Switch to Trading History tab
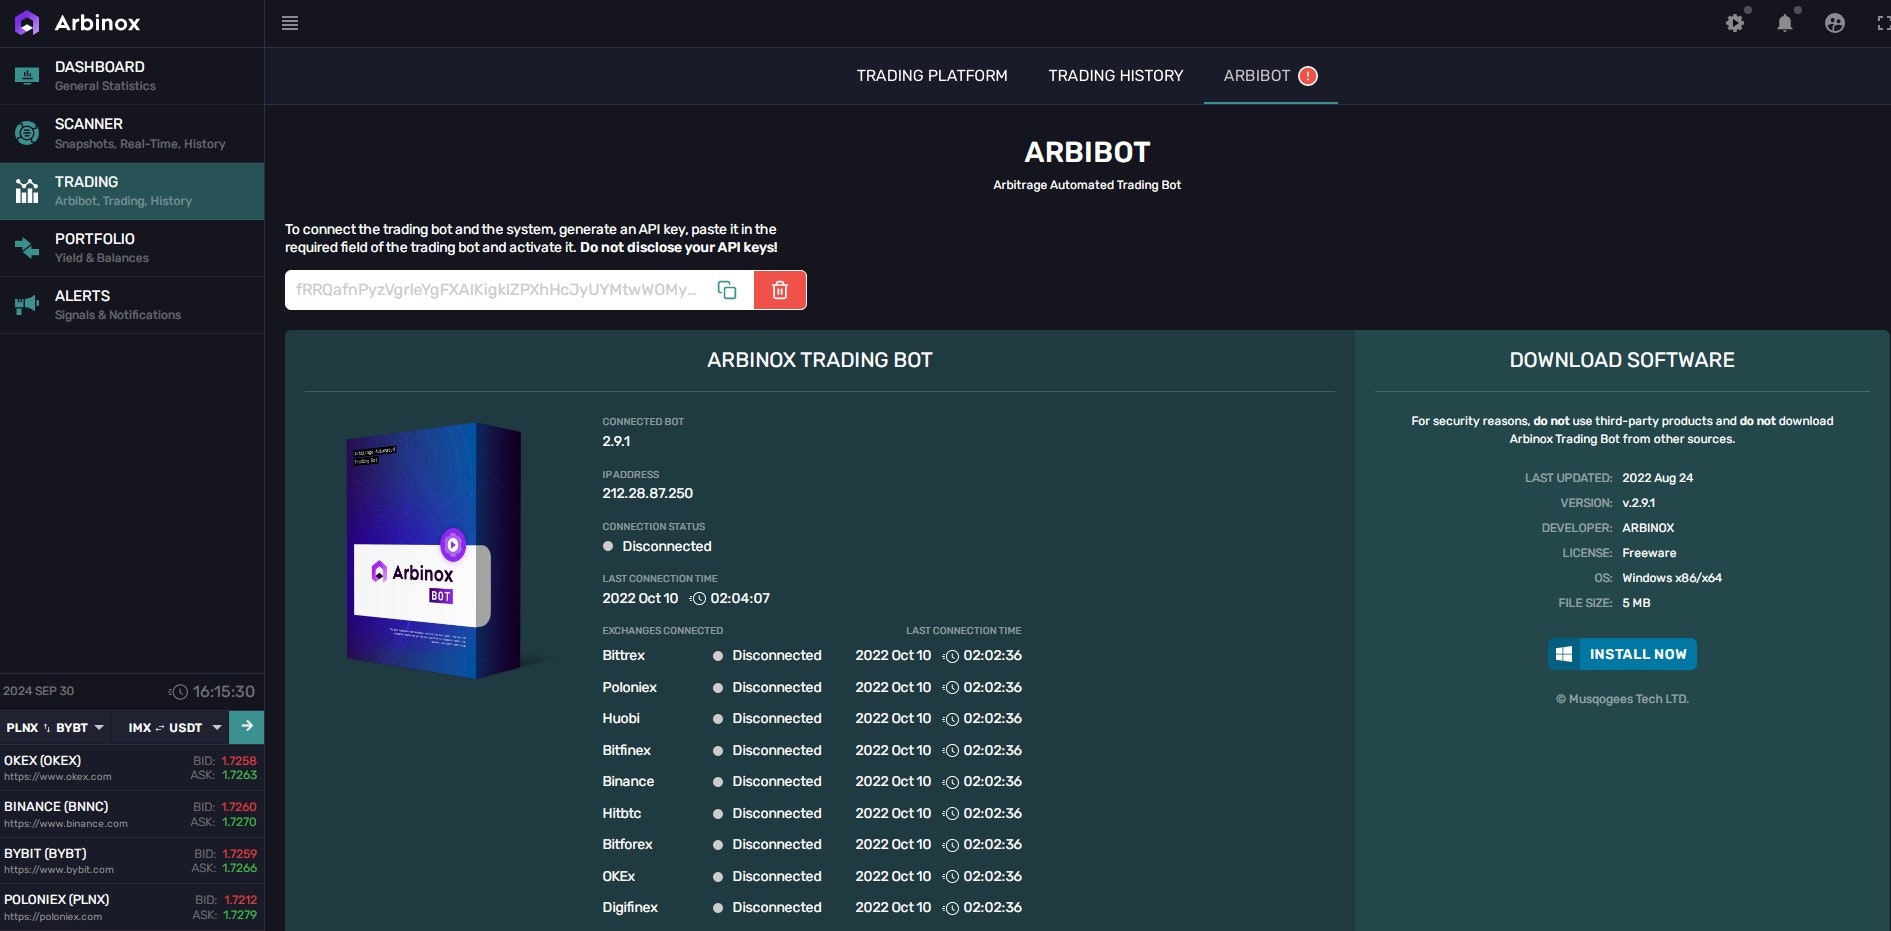Image resolution: width=1891 pixels, height=931 pixels. click(x=1115, y=76)
